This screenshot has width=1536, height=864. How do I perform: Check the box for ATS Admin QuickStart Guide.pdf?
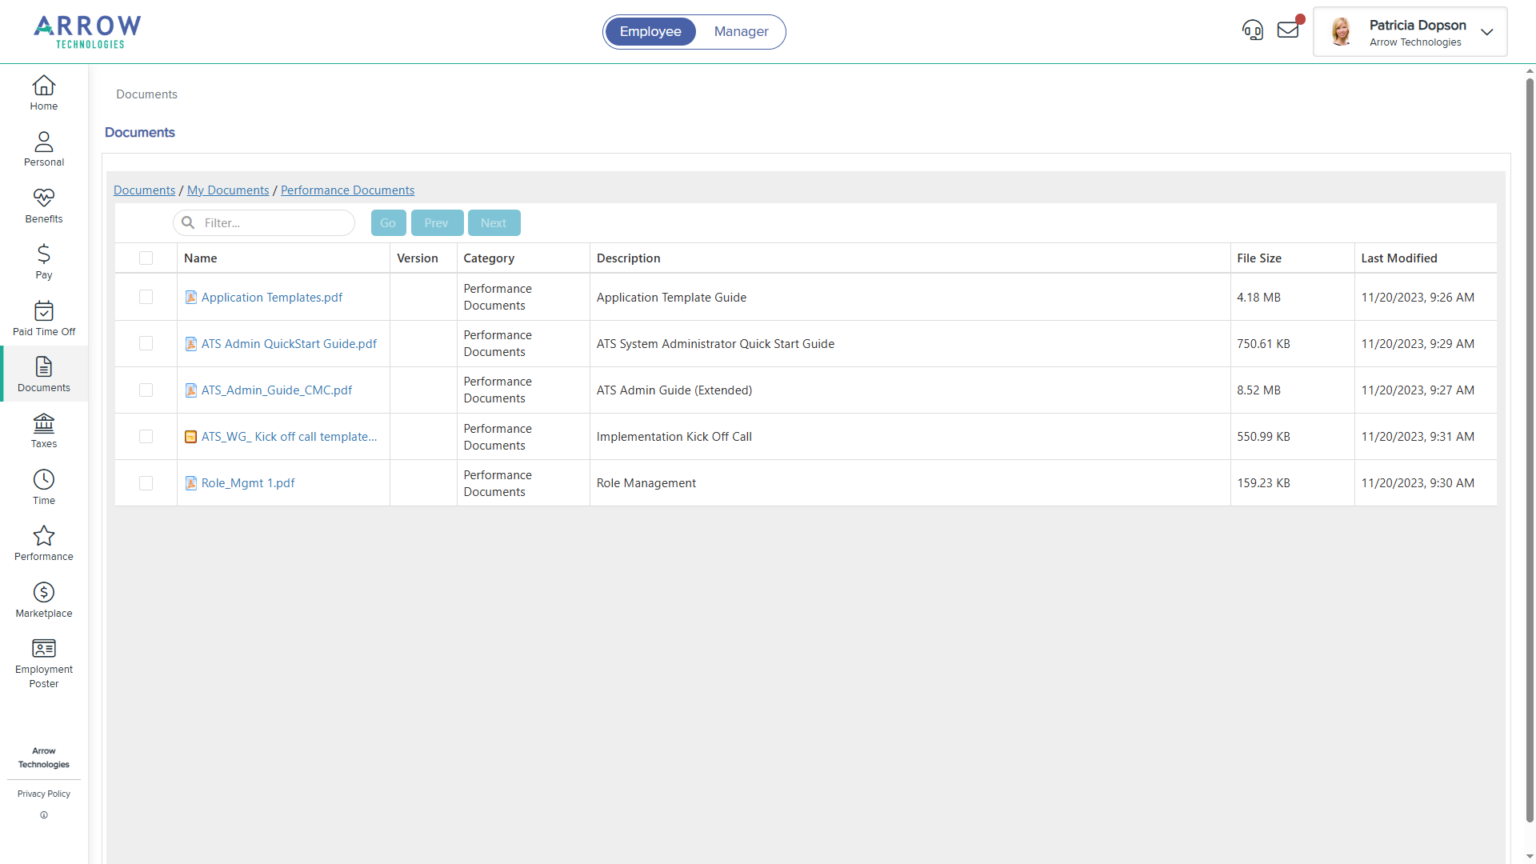click(x=146, y=343)
